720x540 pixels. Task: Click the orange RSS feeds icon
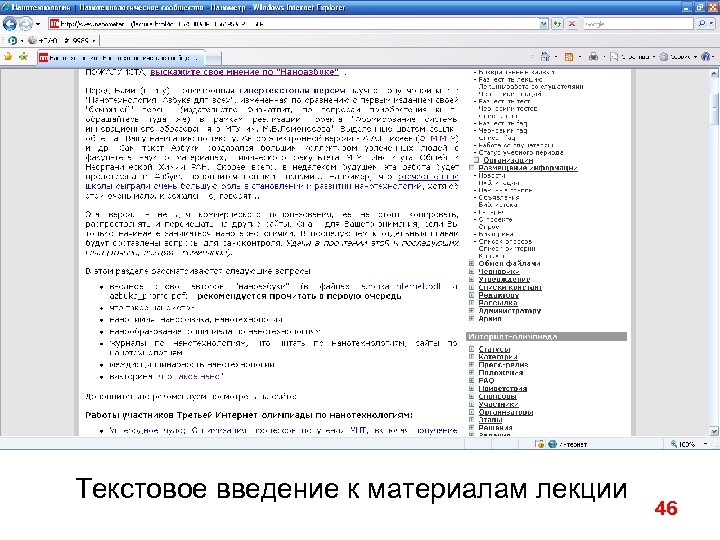[x=569, y=57]
